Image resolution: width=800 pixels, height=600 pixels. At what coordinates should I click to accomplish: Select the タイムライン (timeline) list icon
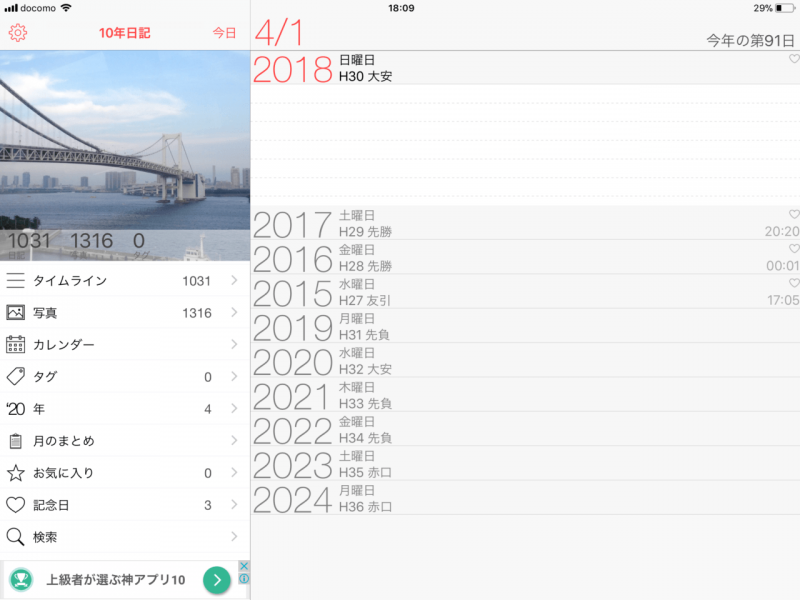pyautogui.click(x=14, y=281)
